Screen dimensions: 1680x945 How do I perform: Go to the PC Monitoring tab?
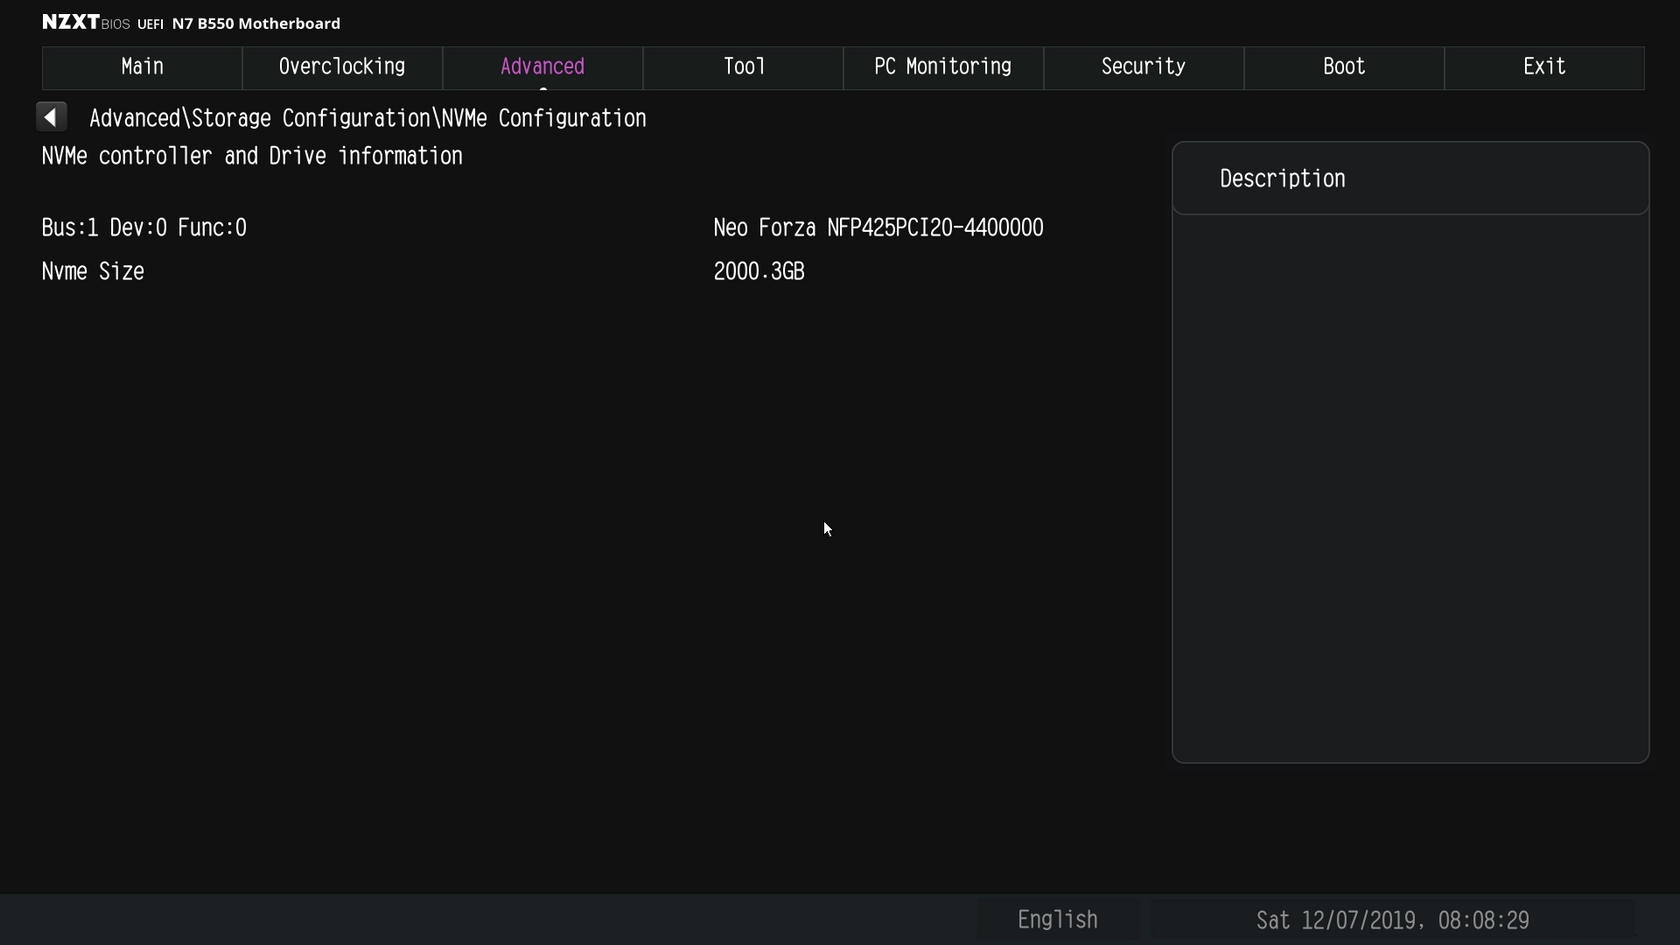[x=943, y=67]
